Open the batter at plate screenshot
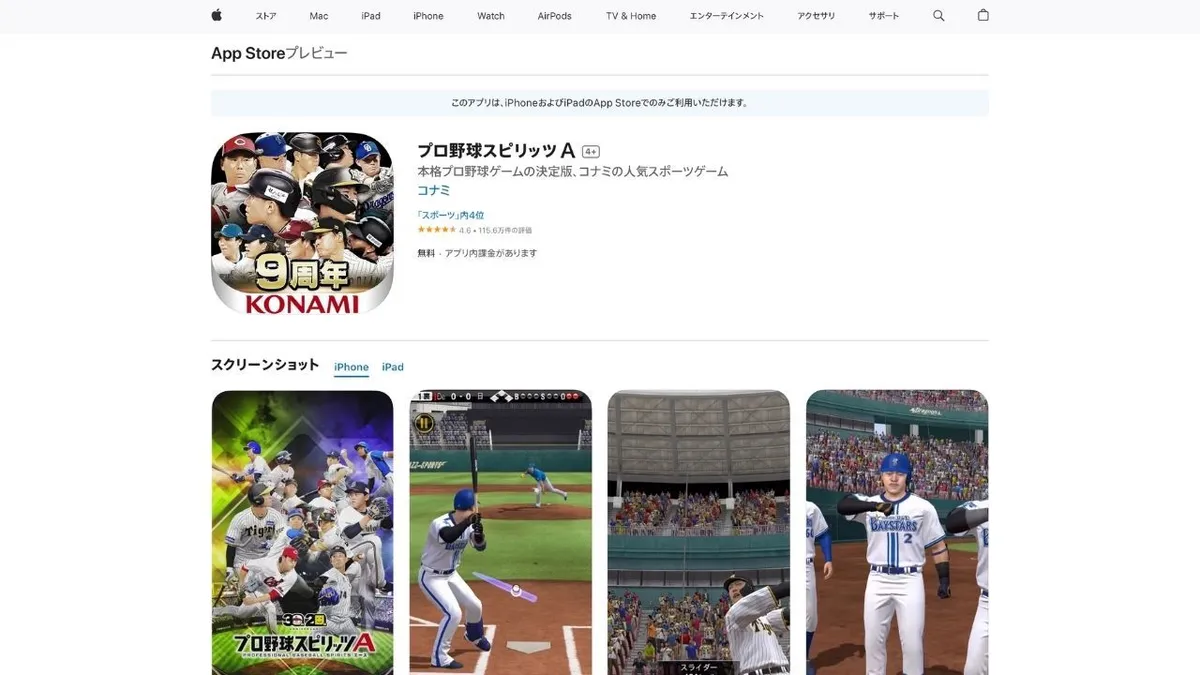Viewport: 1200px width, 675px height. (501, 532)
